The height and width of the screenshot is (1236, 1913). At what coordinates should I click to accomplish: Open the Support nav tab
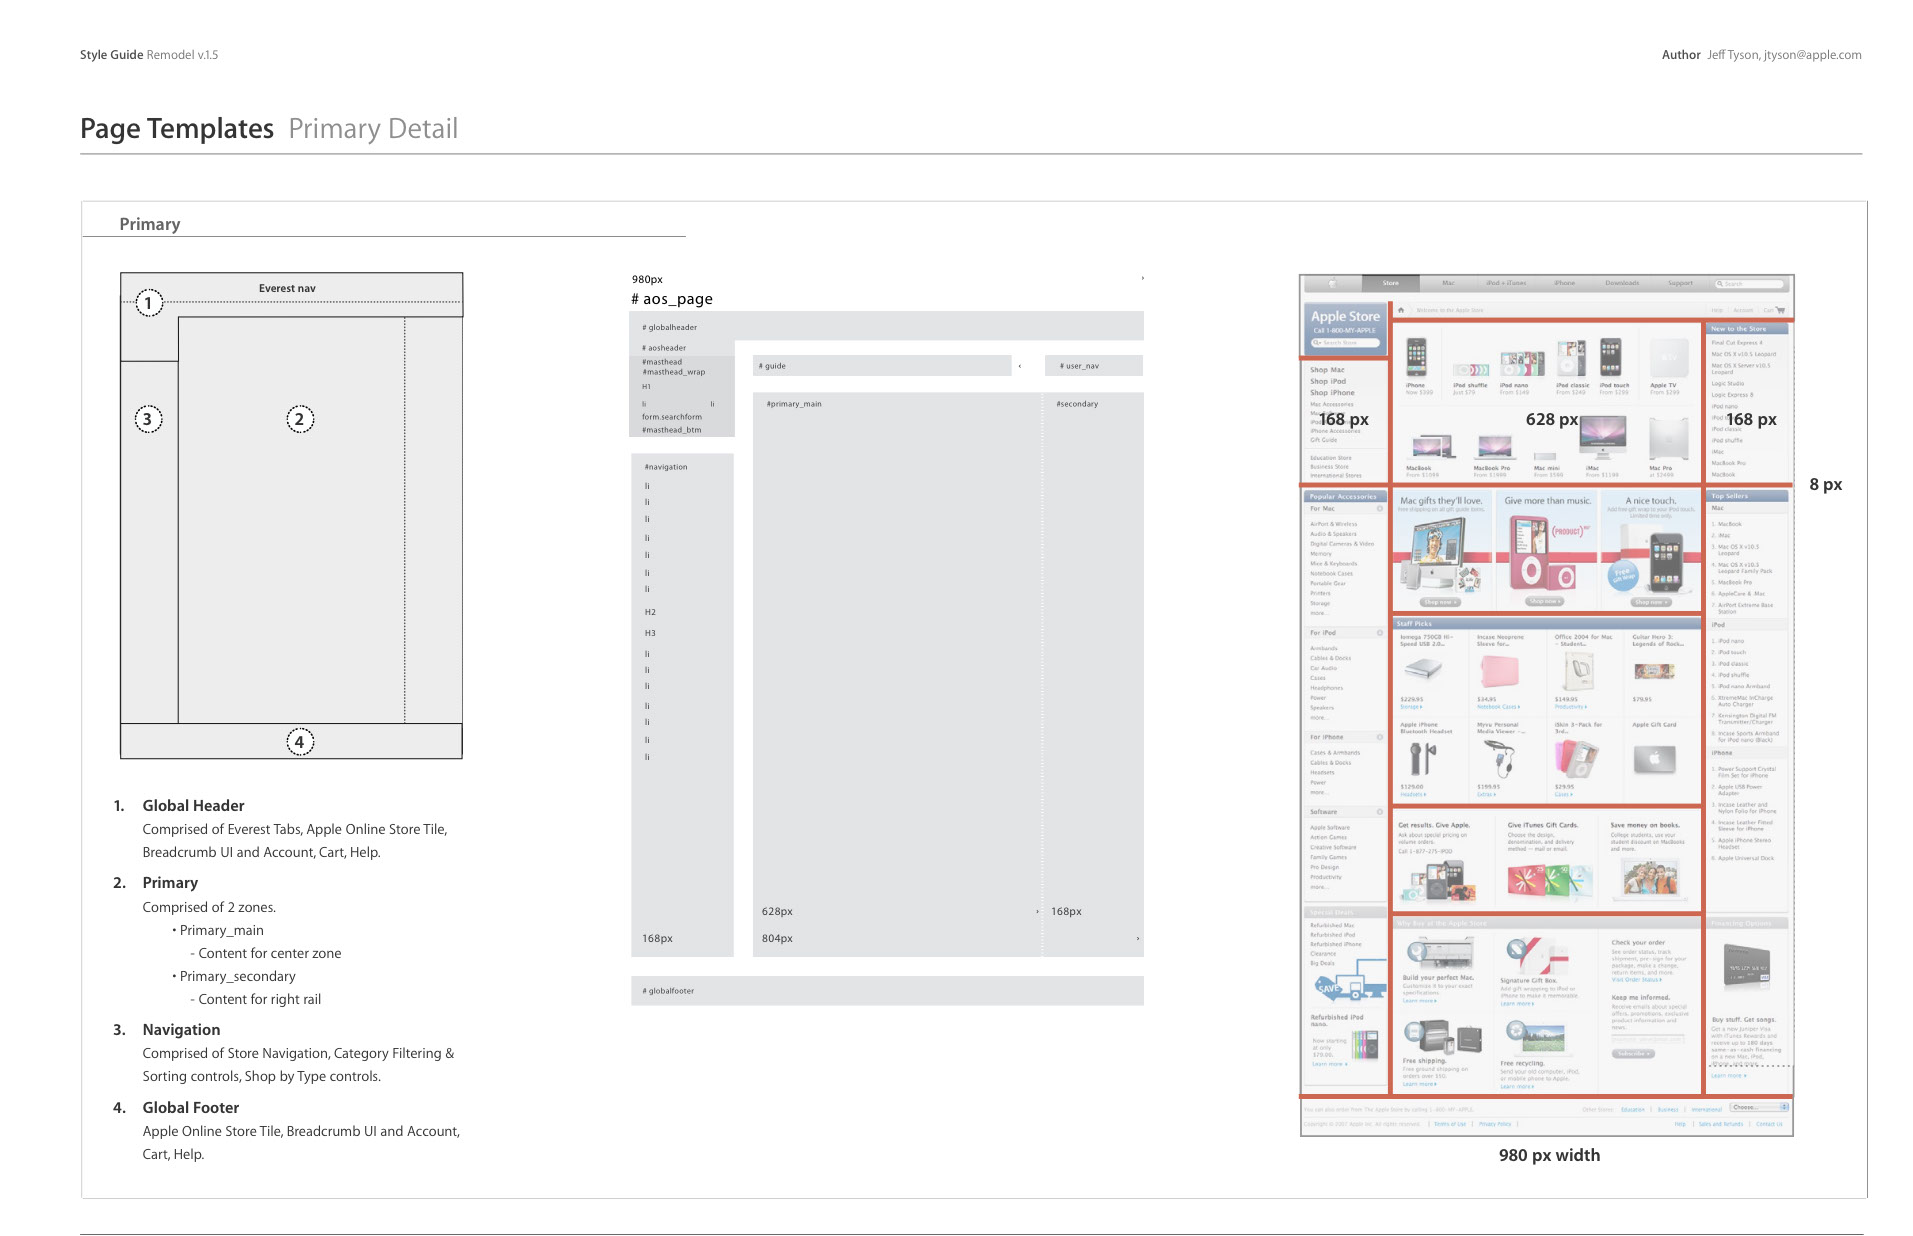pyautogui.click(x=1680, y=283)
